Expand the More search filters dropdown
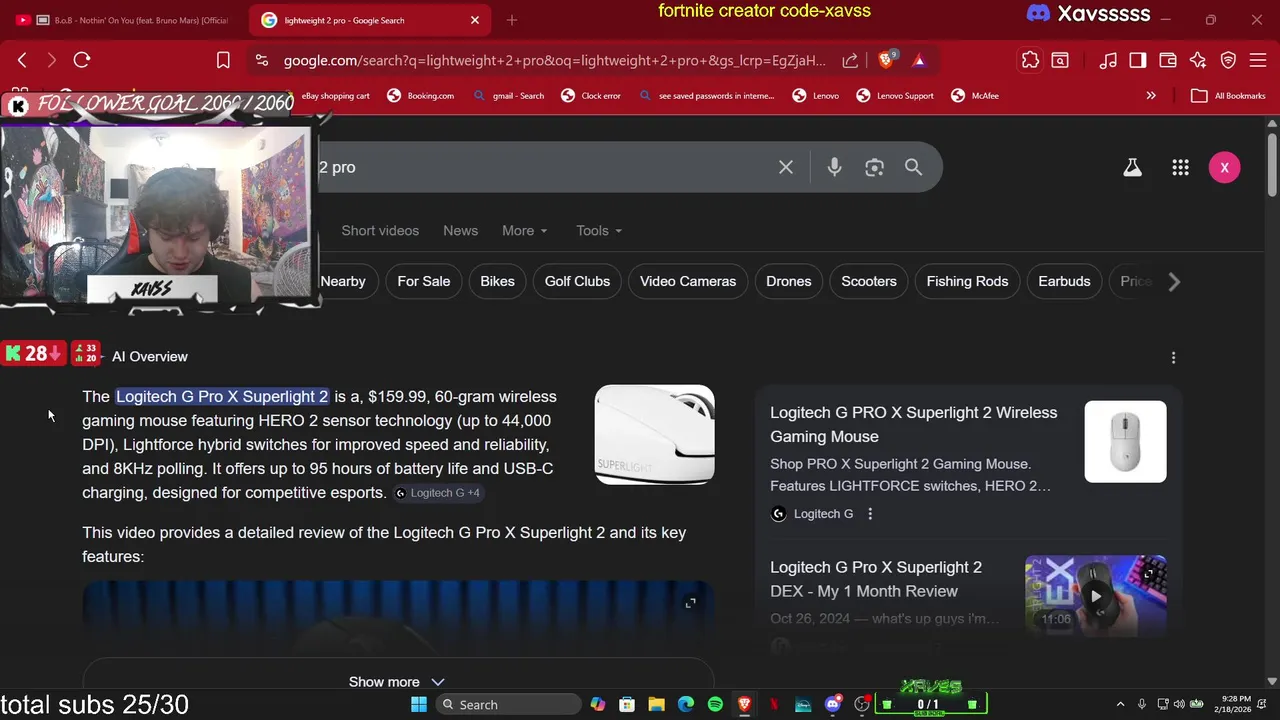This screenshot has height=720, width=1280. pyautogui.click(x=525, y=231)
